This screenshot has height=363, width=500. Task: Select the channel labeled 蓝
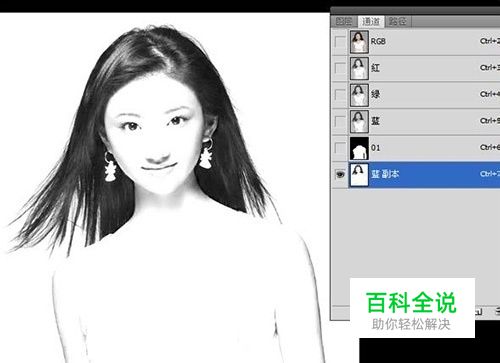pos(375,121)
